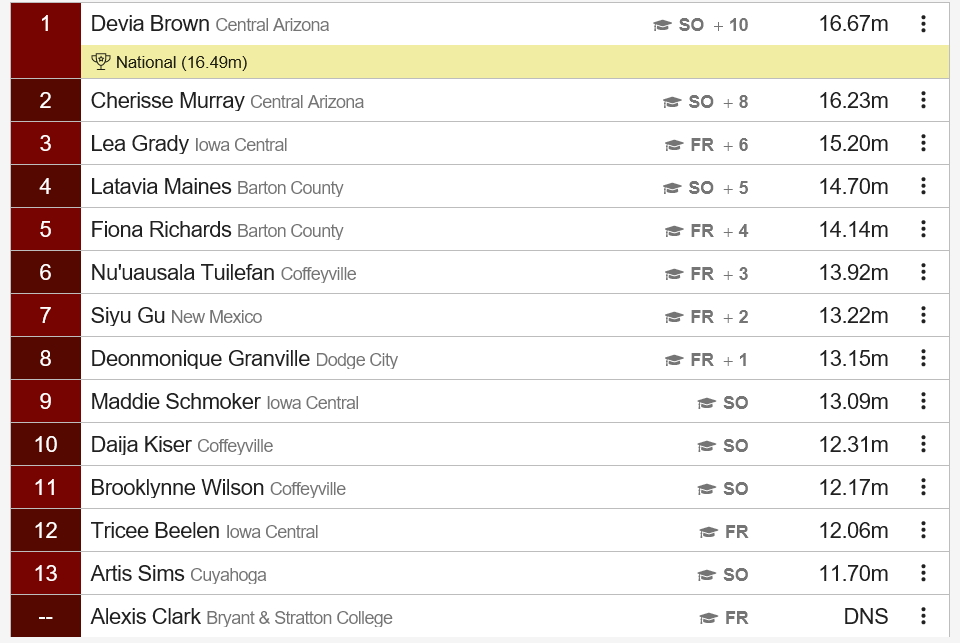Open the kebab menu for Devia Brown
This screenshot has width=960, height=643.
(922, 24)
